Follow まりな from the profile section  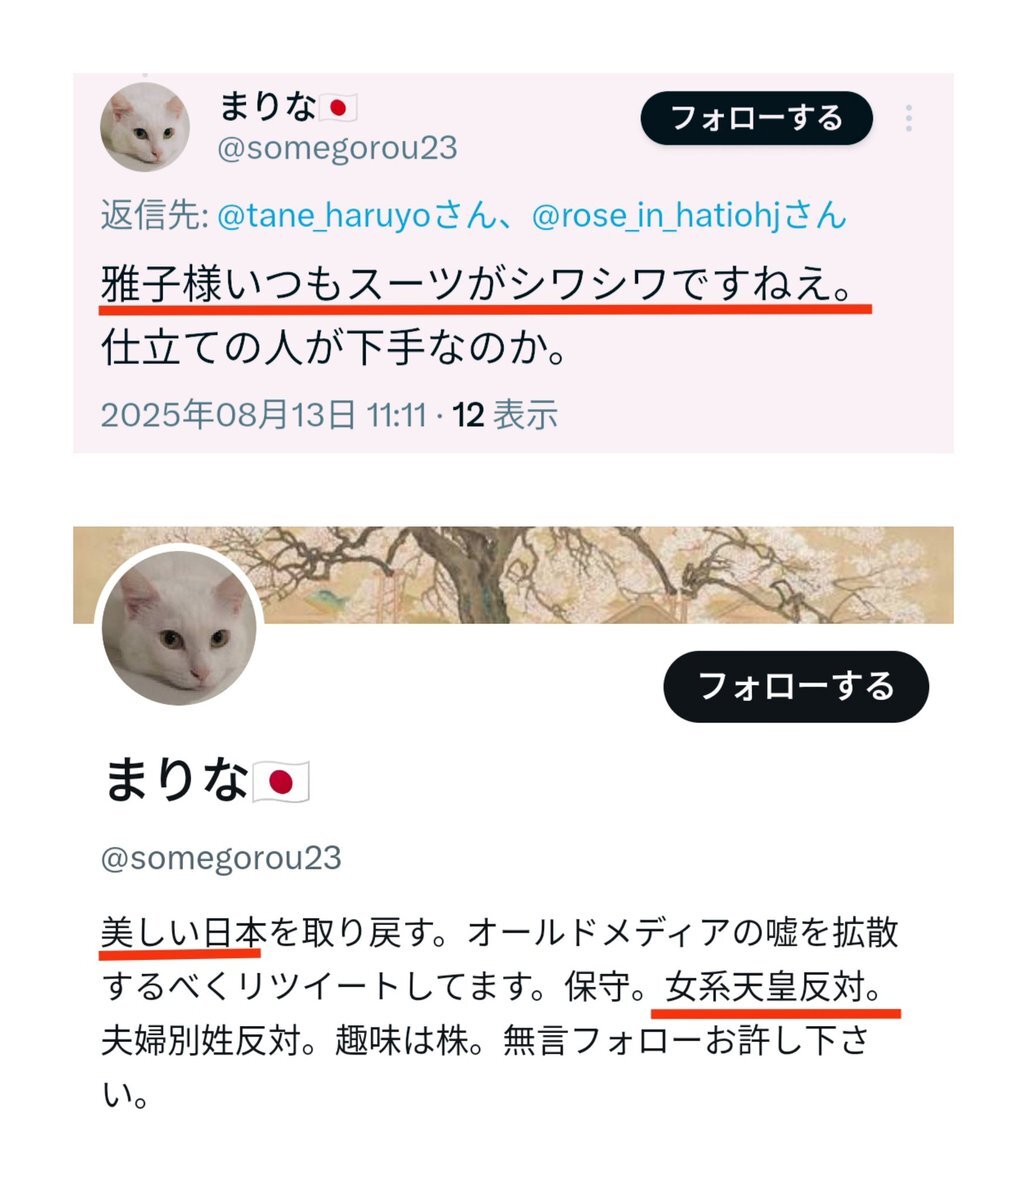click(796, 686)
